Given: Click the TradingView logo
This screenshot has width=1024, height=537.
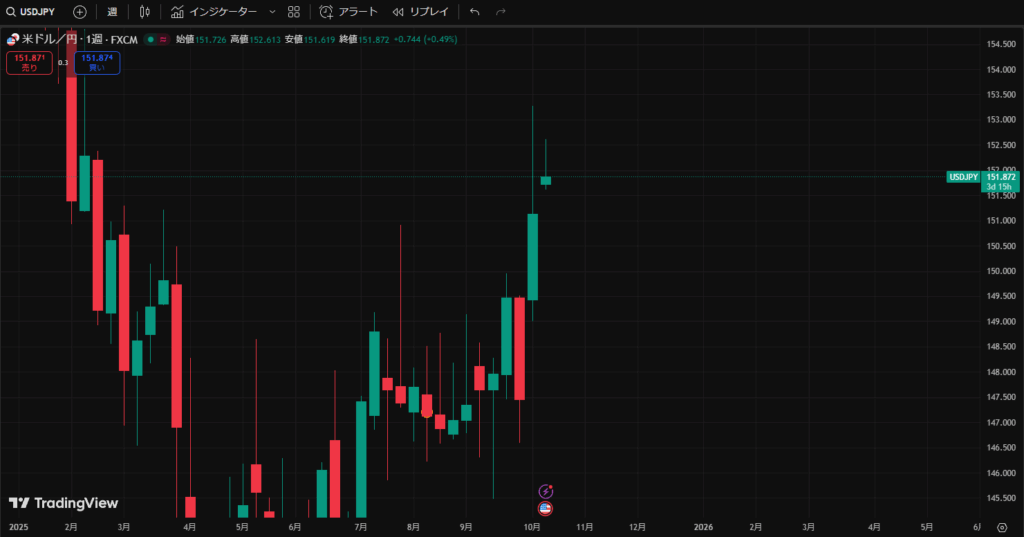Looking at the screenshot, I should point(63,503).
